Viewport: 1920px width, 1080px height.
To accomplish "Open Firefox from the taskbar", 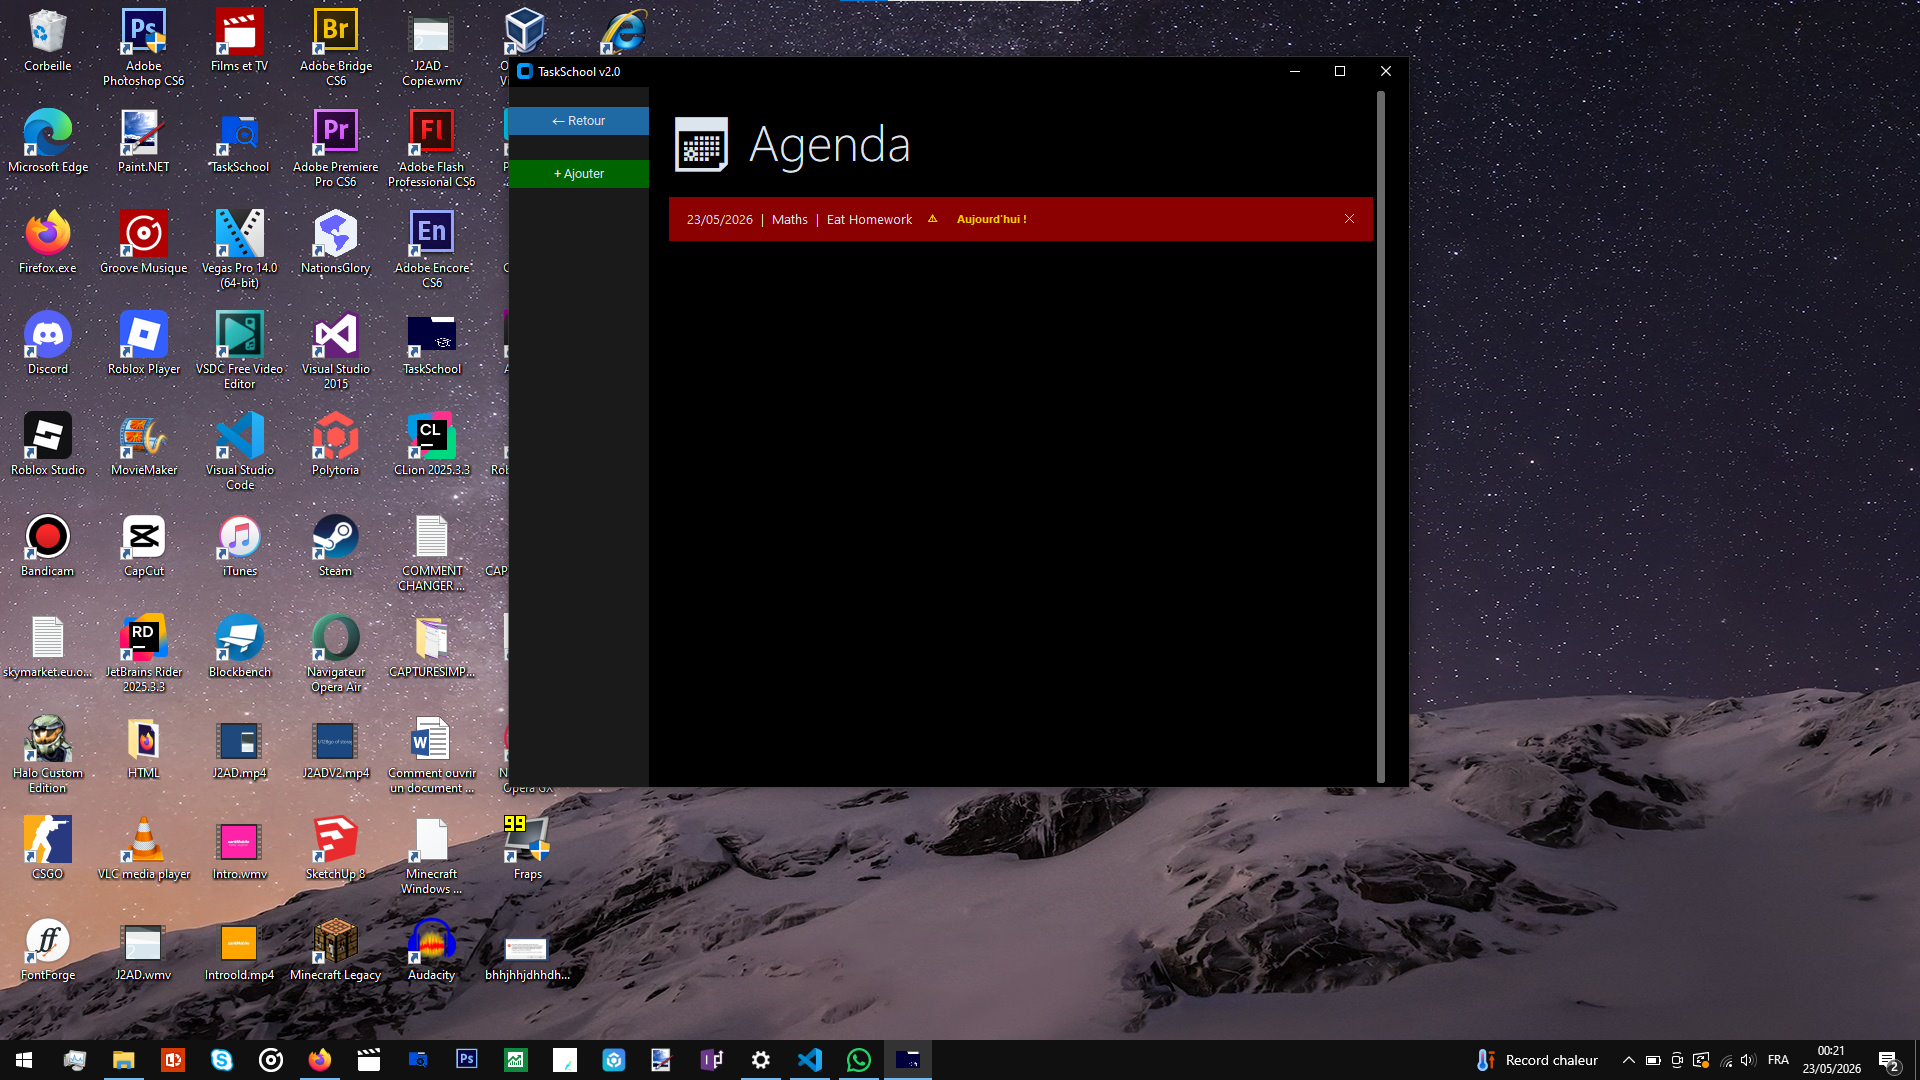I will (320, 1060).
